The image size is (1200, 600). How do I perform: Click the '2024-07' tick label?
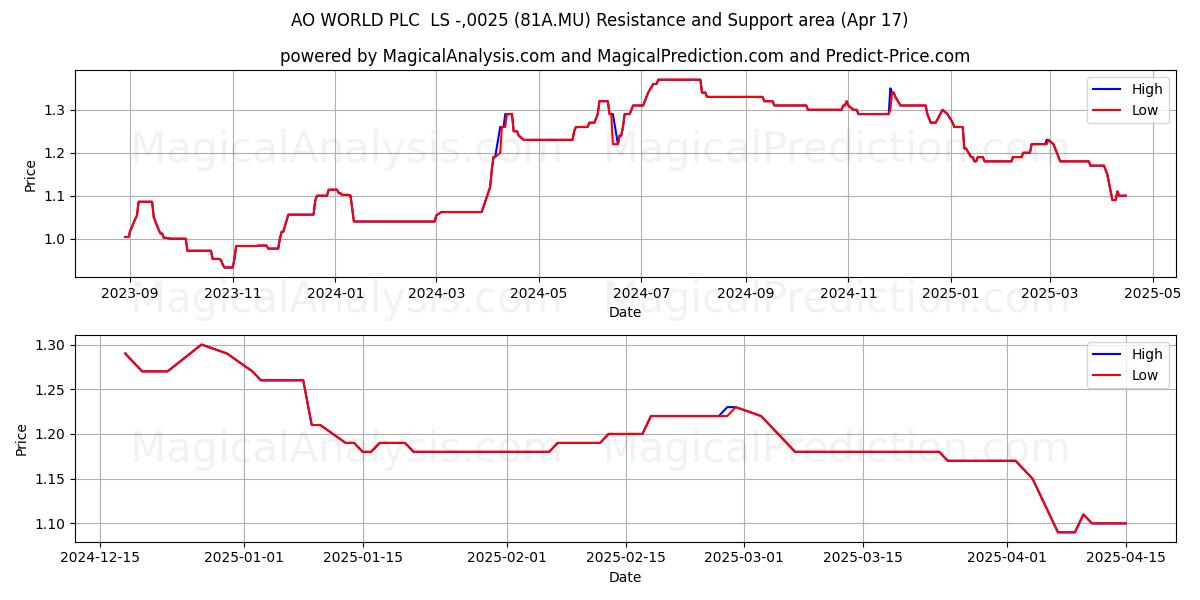click(641, 293)
